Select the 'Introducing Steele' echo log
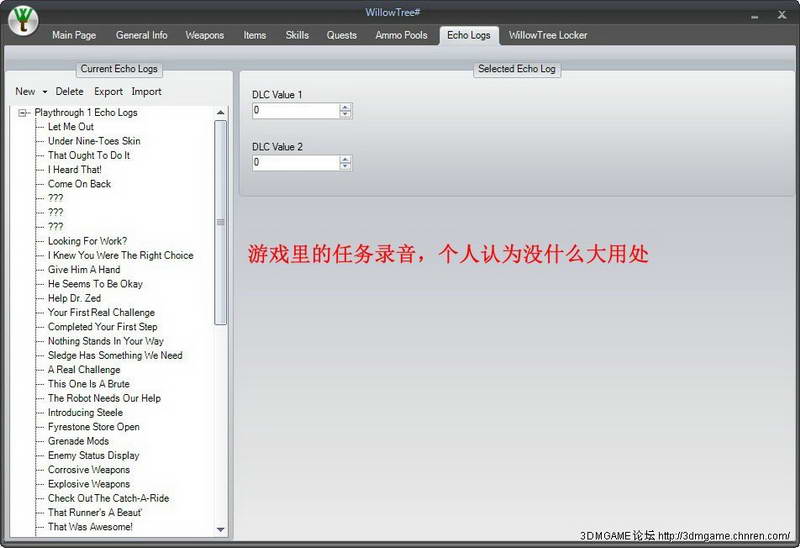 point(85,412)
